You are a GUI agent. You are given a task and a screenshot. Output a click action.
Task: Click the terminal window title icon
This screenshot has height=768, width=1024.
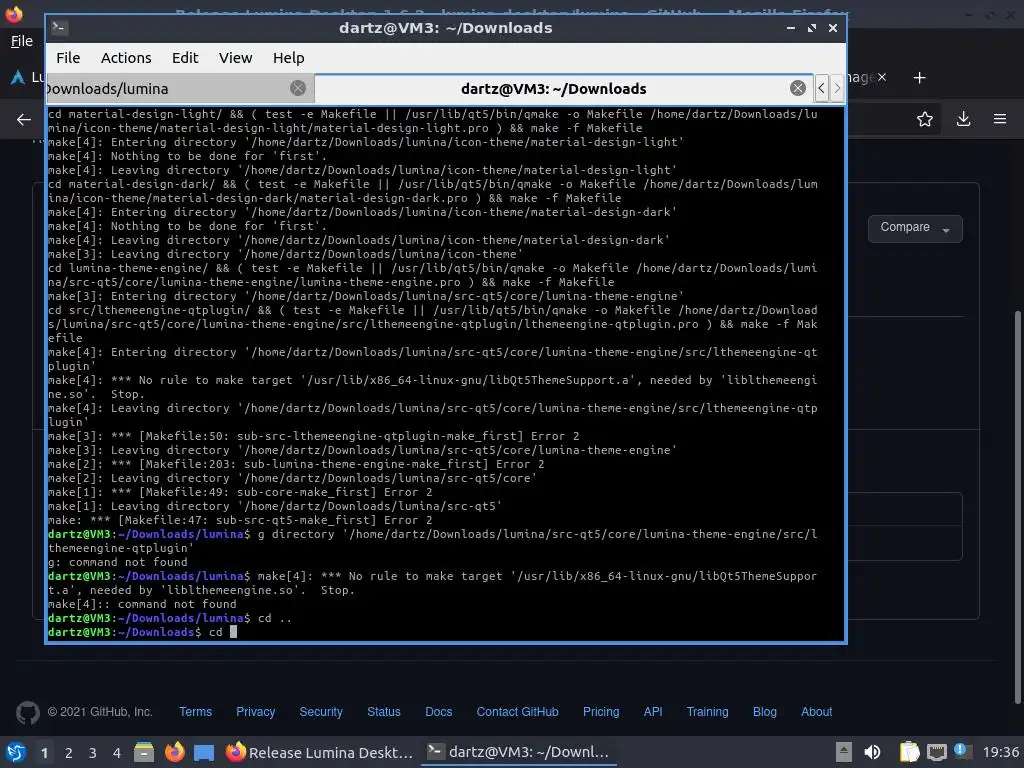coord(59,27)
